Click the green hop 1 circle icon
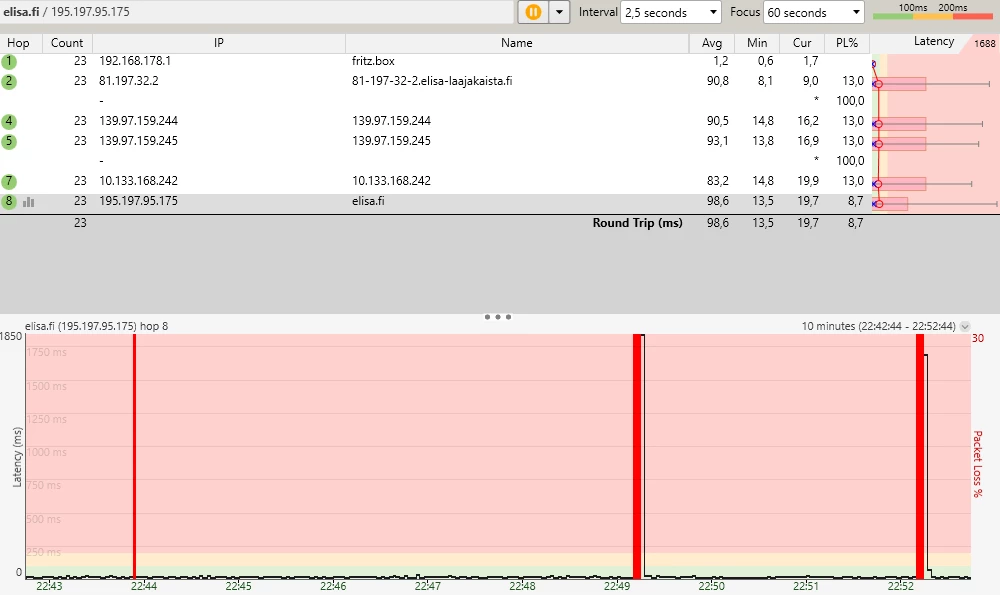 [9, 62]
